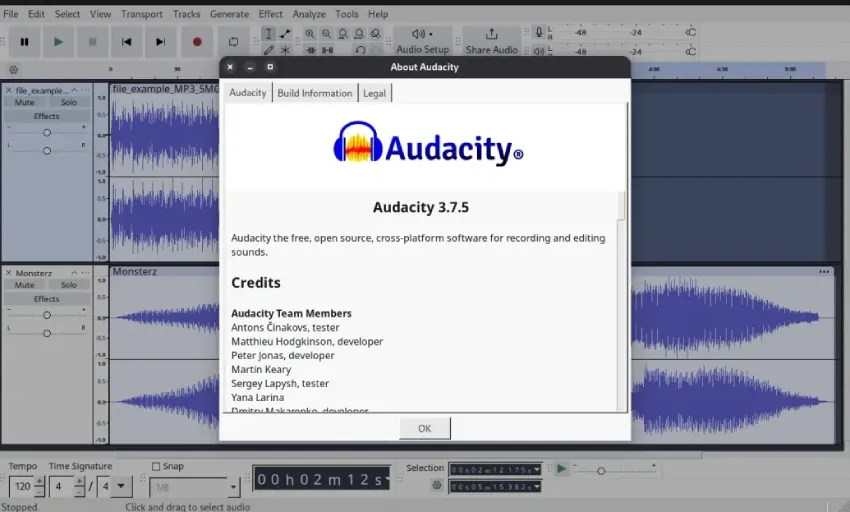
Task: Select the I-beam Selection tool
Action: [x=268, y=34]
